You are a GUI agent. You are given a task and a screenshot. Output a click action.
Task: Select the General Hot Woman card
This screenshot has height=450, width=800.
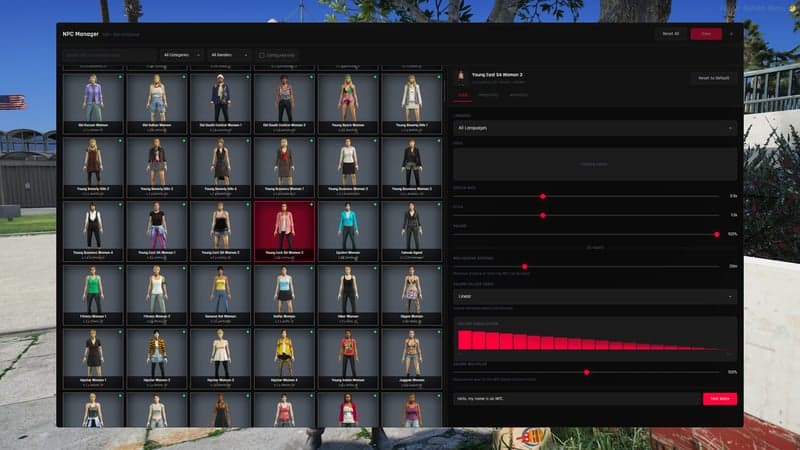pyautogui.click(x=220, y=295)
